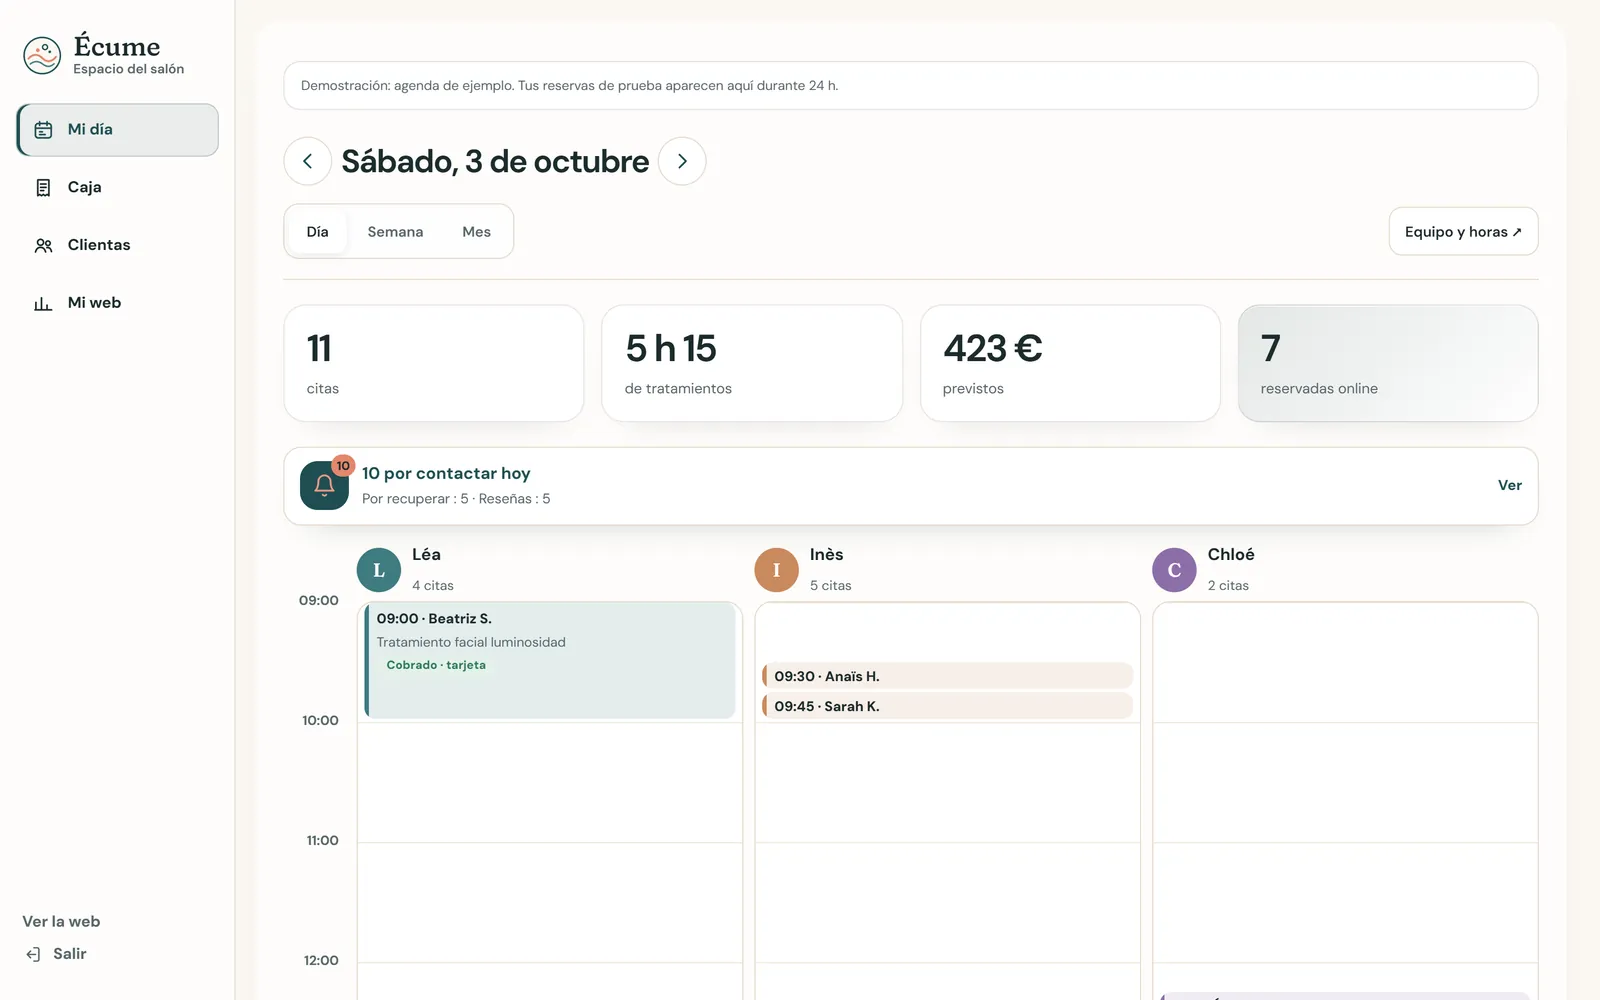The image size is (1600, 1000).
Task: Open 09:45 Sarah K. appointment
Action: tap(947, 706)
